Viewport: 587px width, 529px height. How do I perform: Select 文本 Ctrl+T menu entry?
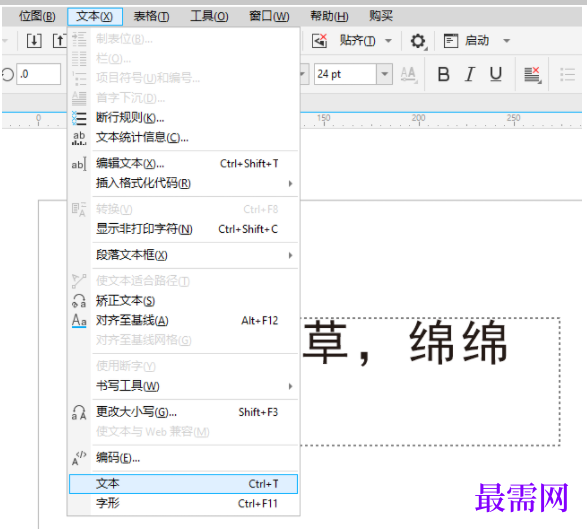[x=183, y=484]
